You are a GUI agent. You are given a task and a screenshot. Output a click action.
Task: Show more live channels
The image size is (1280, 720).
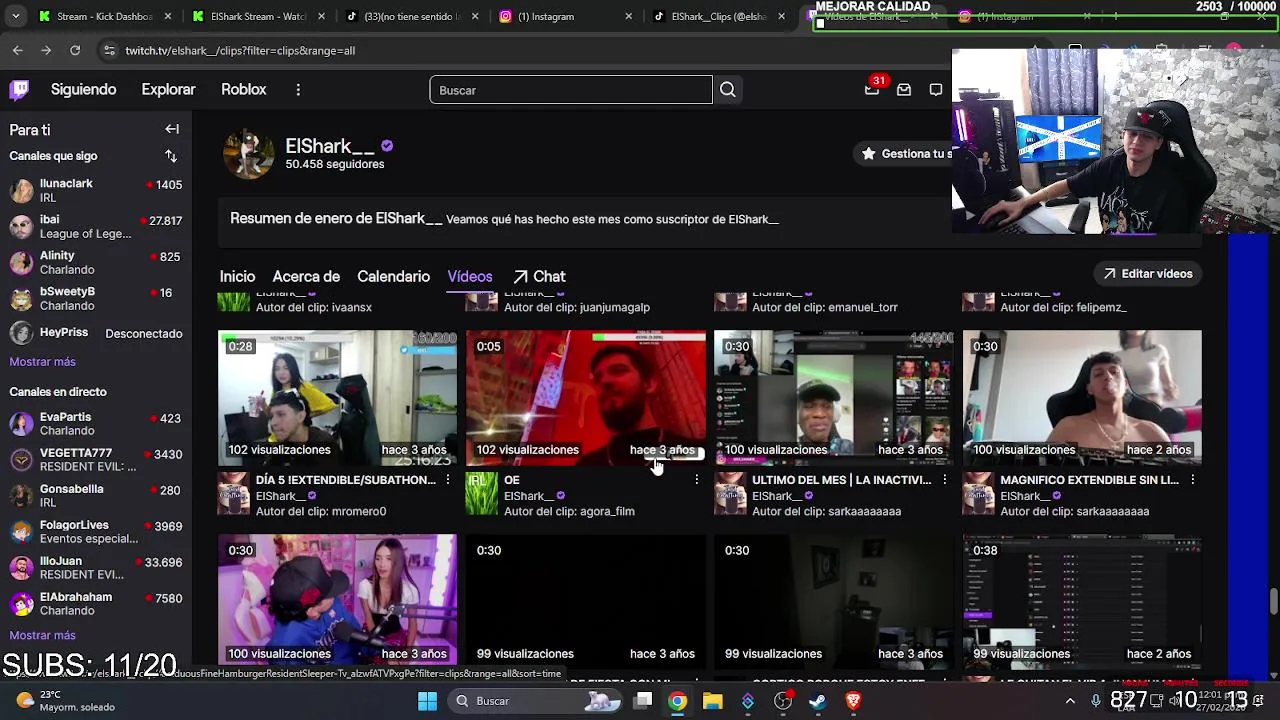[x=42, y=635]
